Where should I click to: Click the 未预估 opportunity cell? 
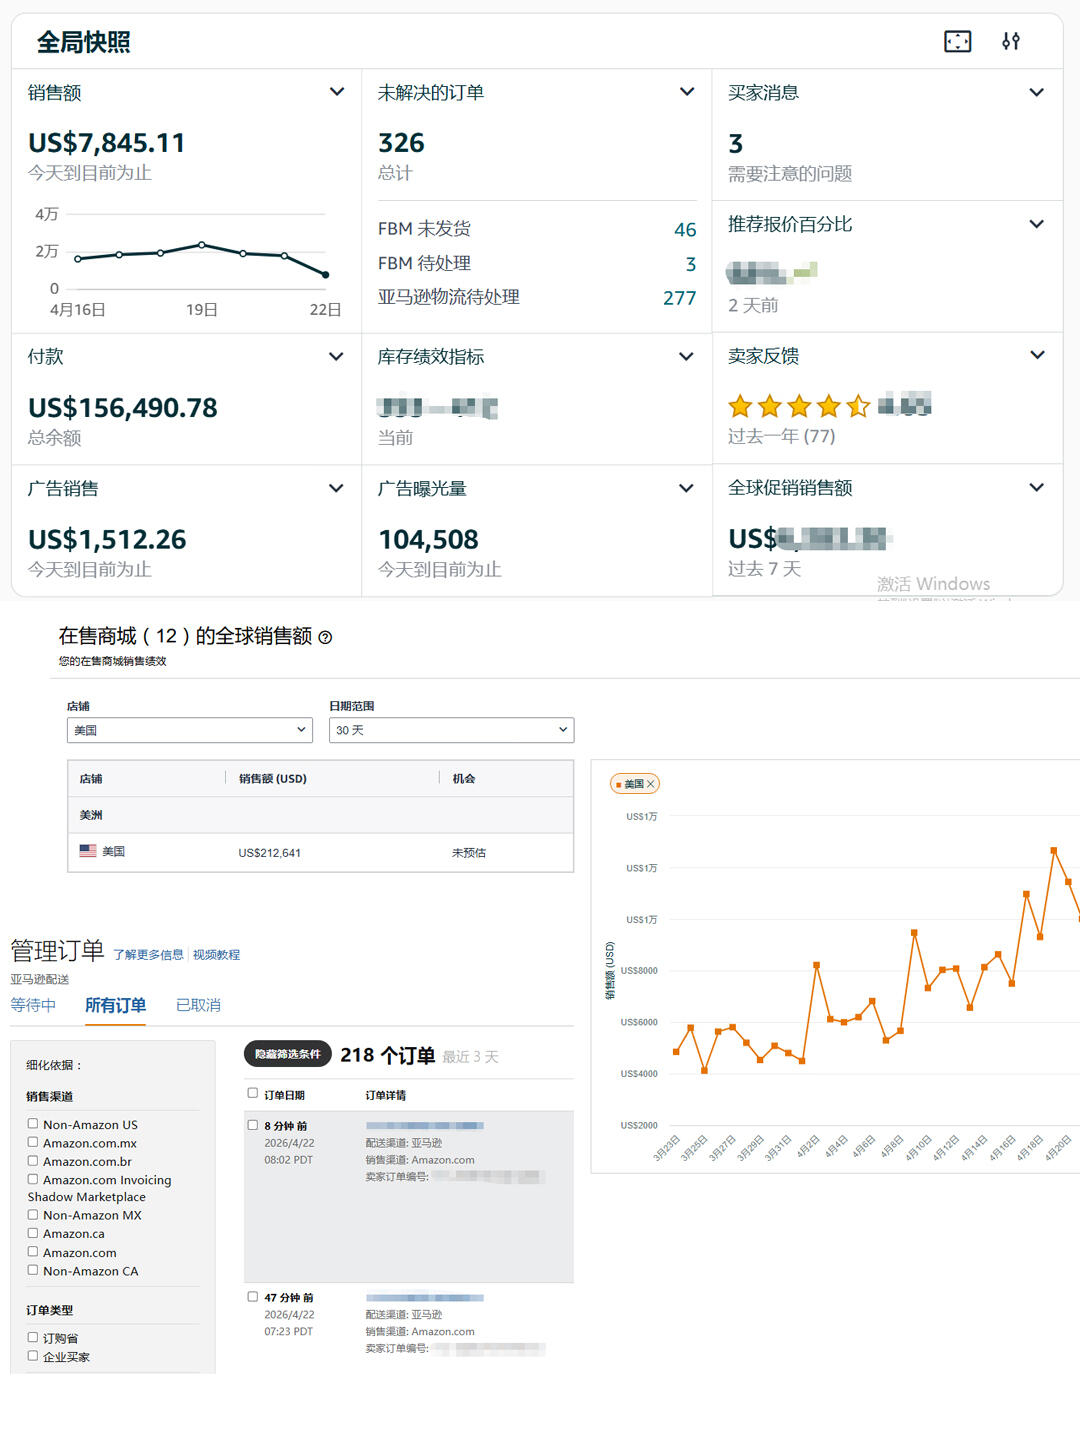pyautogui.click(x=469, y=853)
